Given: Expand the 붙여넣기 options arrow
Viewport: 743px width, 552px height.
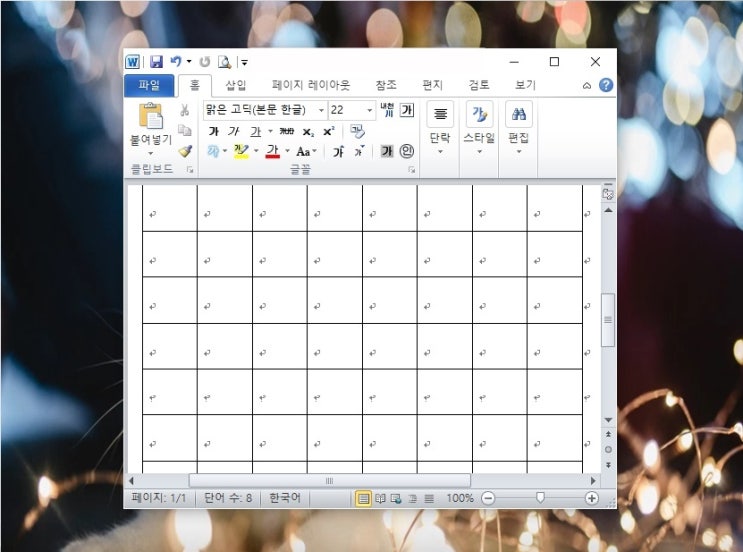Looking at the screenshot, I should pos(151,153).
